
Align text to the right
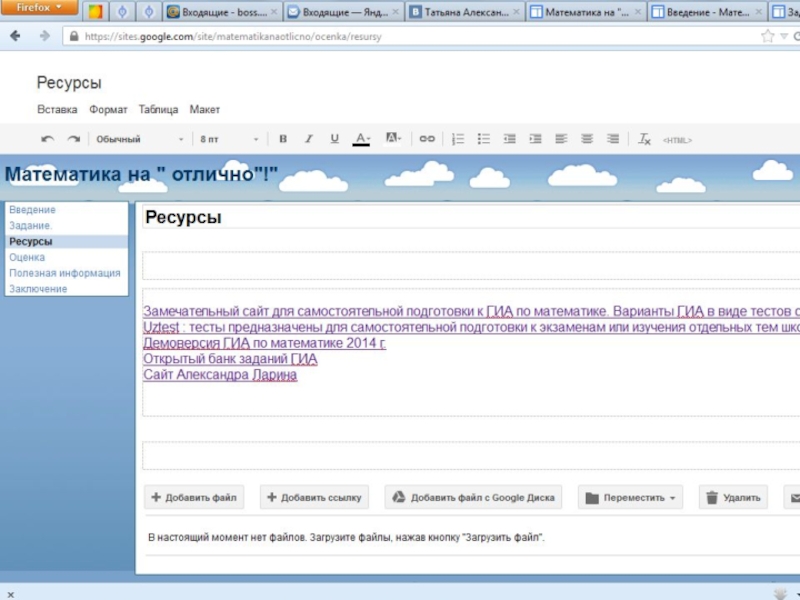point(613,139)
